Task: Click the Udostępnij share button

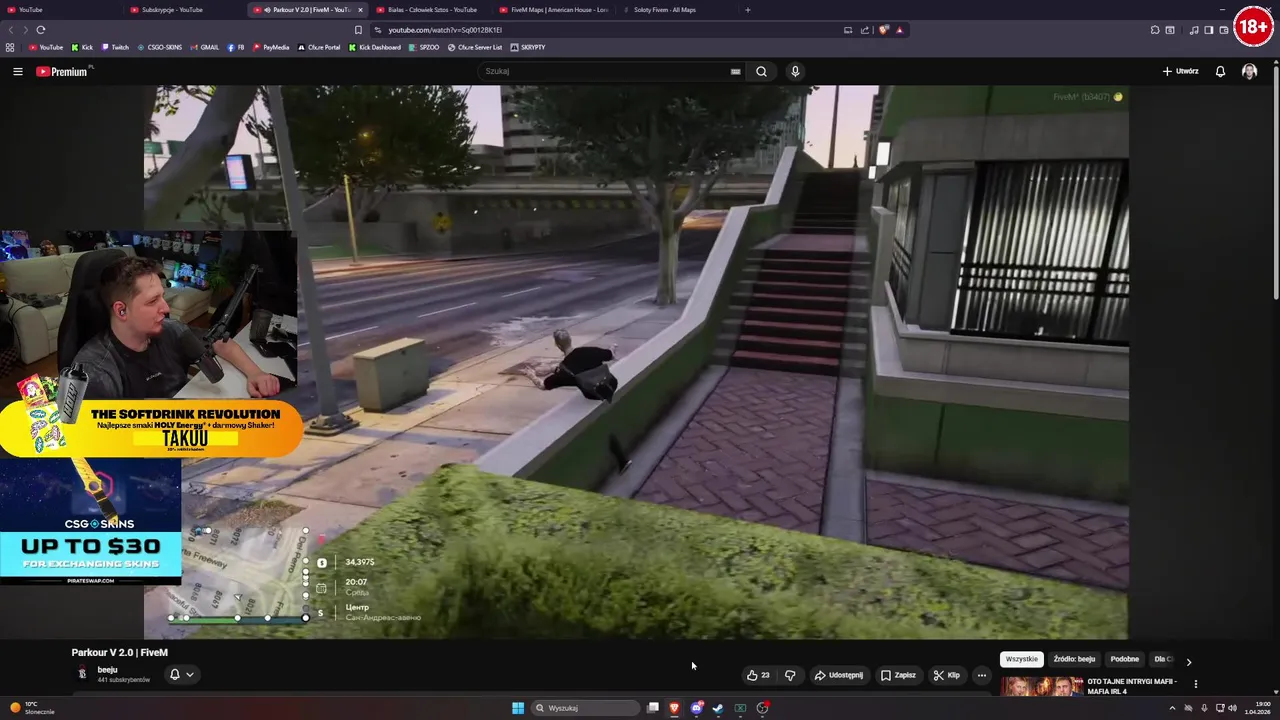Action: (839, 675)
